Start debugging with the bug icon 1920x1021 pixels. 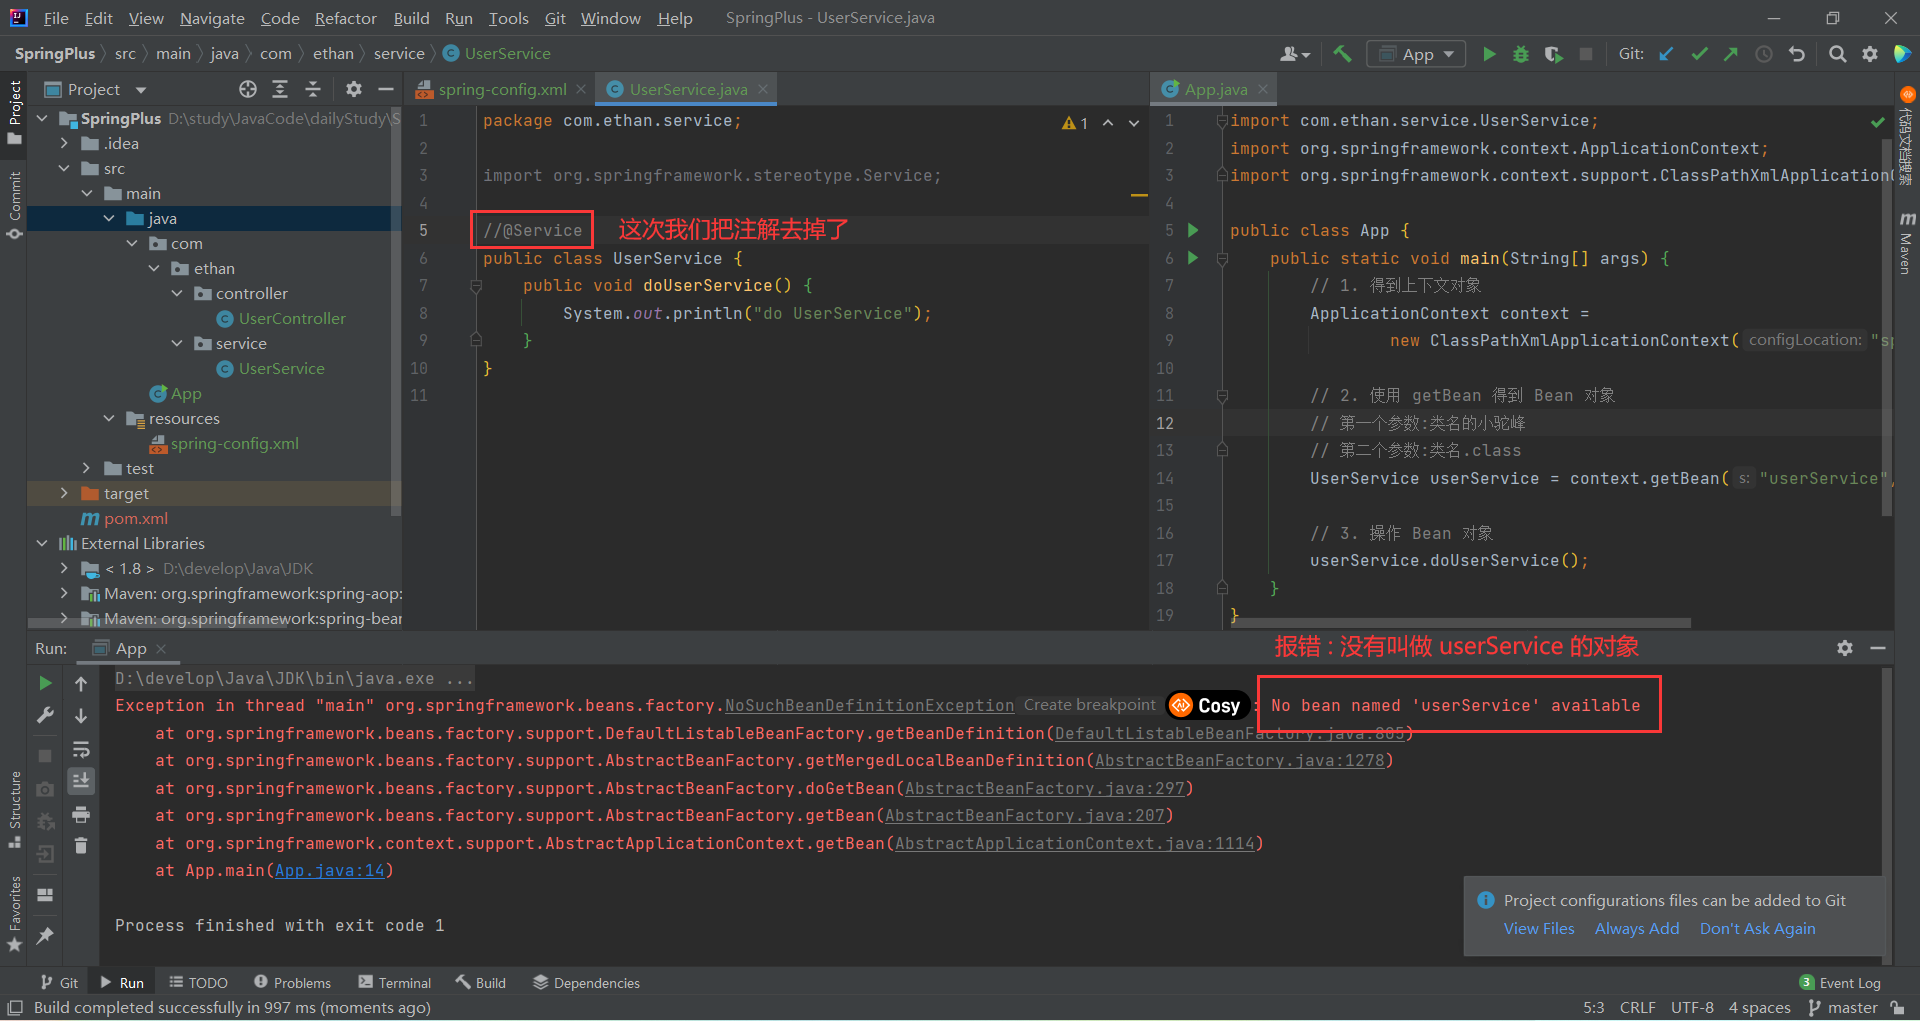pyautogui.click(x=1521, y=54)
